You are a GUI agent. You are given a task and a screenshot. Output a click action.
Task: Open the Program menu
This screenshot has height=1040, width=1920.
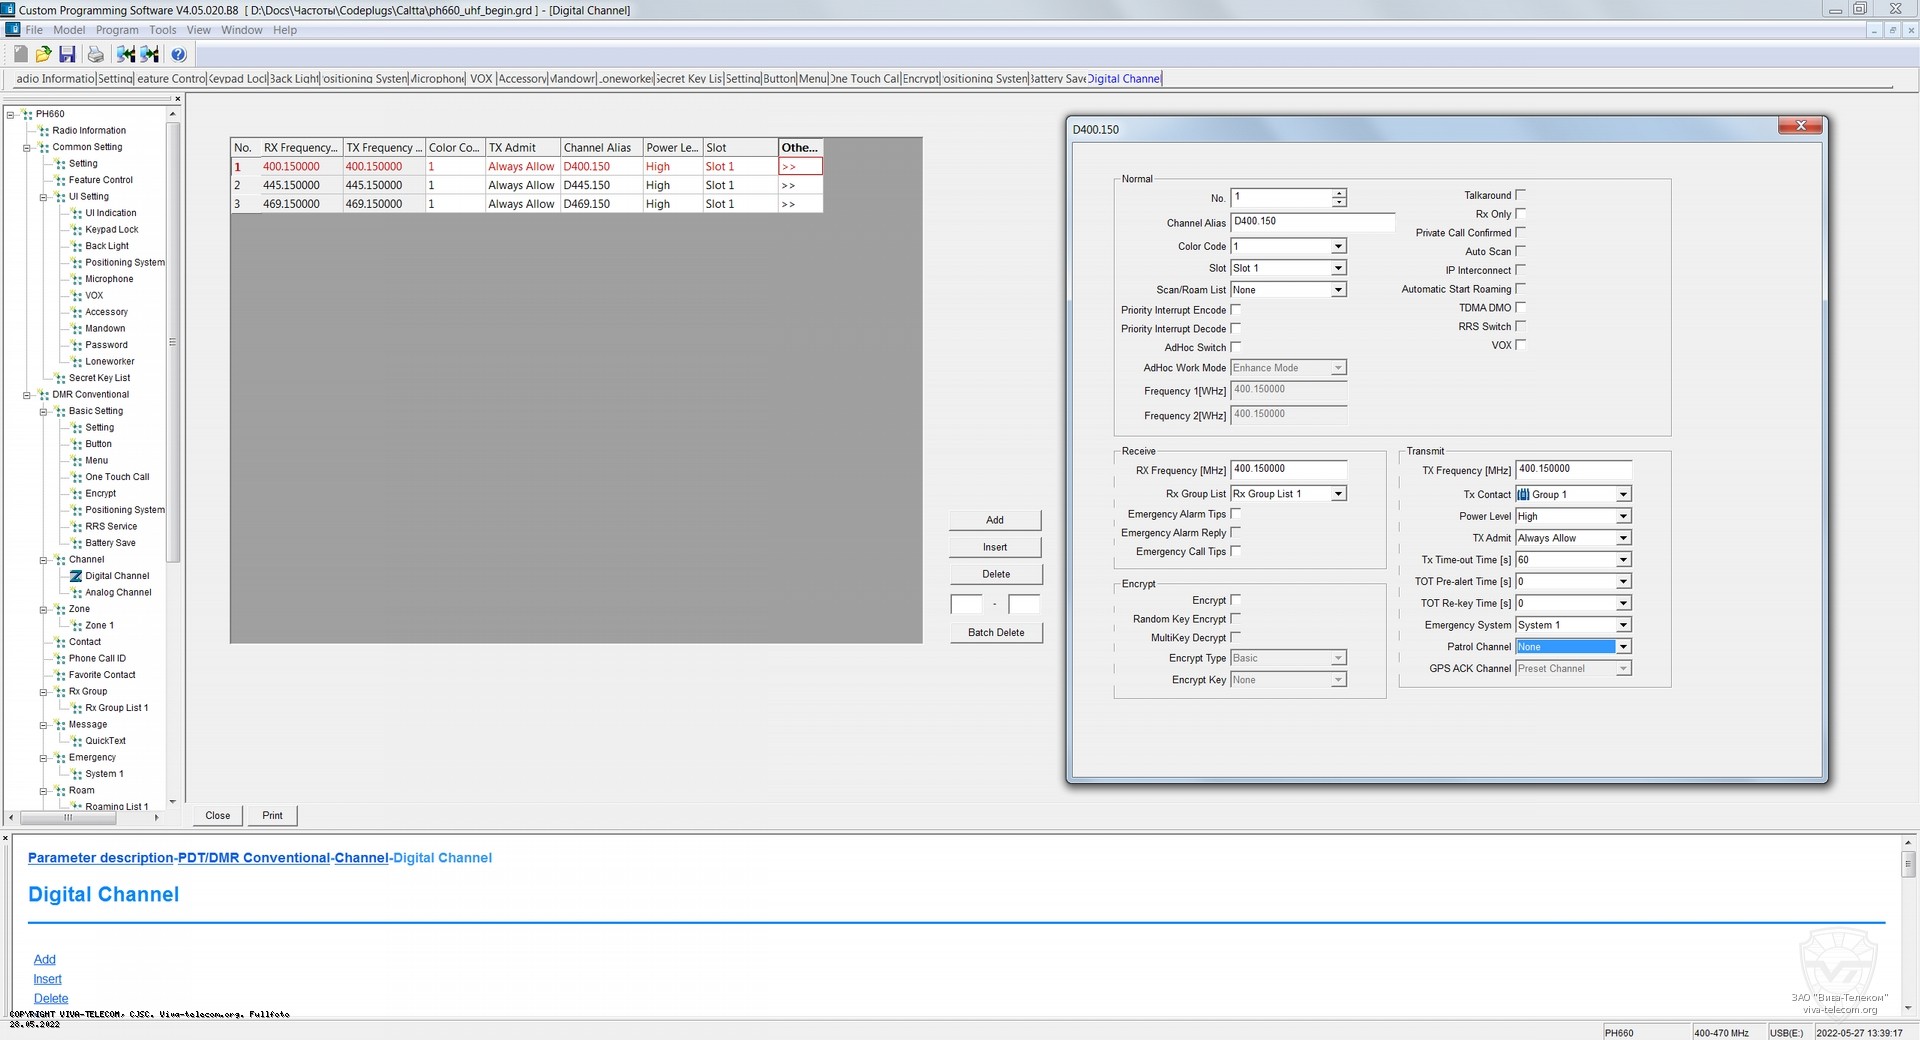(117, 30)
